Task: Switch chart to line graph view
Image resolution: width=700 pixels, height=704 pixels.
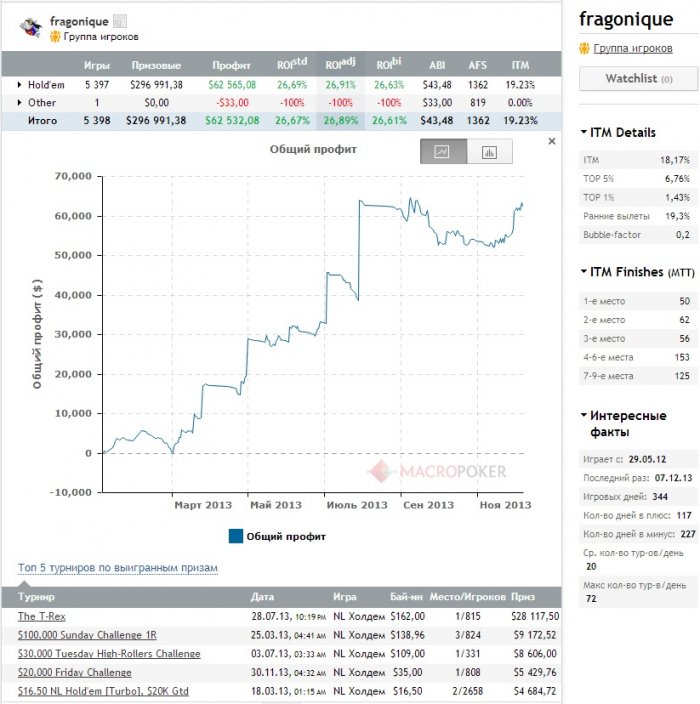Action: pyautogui.click(x=443, y=151)
